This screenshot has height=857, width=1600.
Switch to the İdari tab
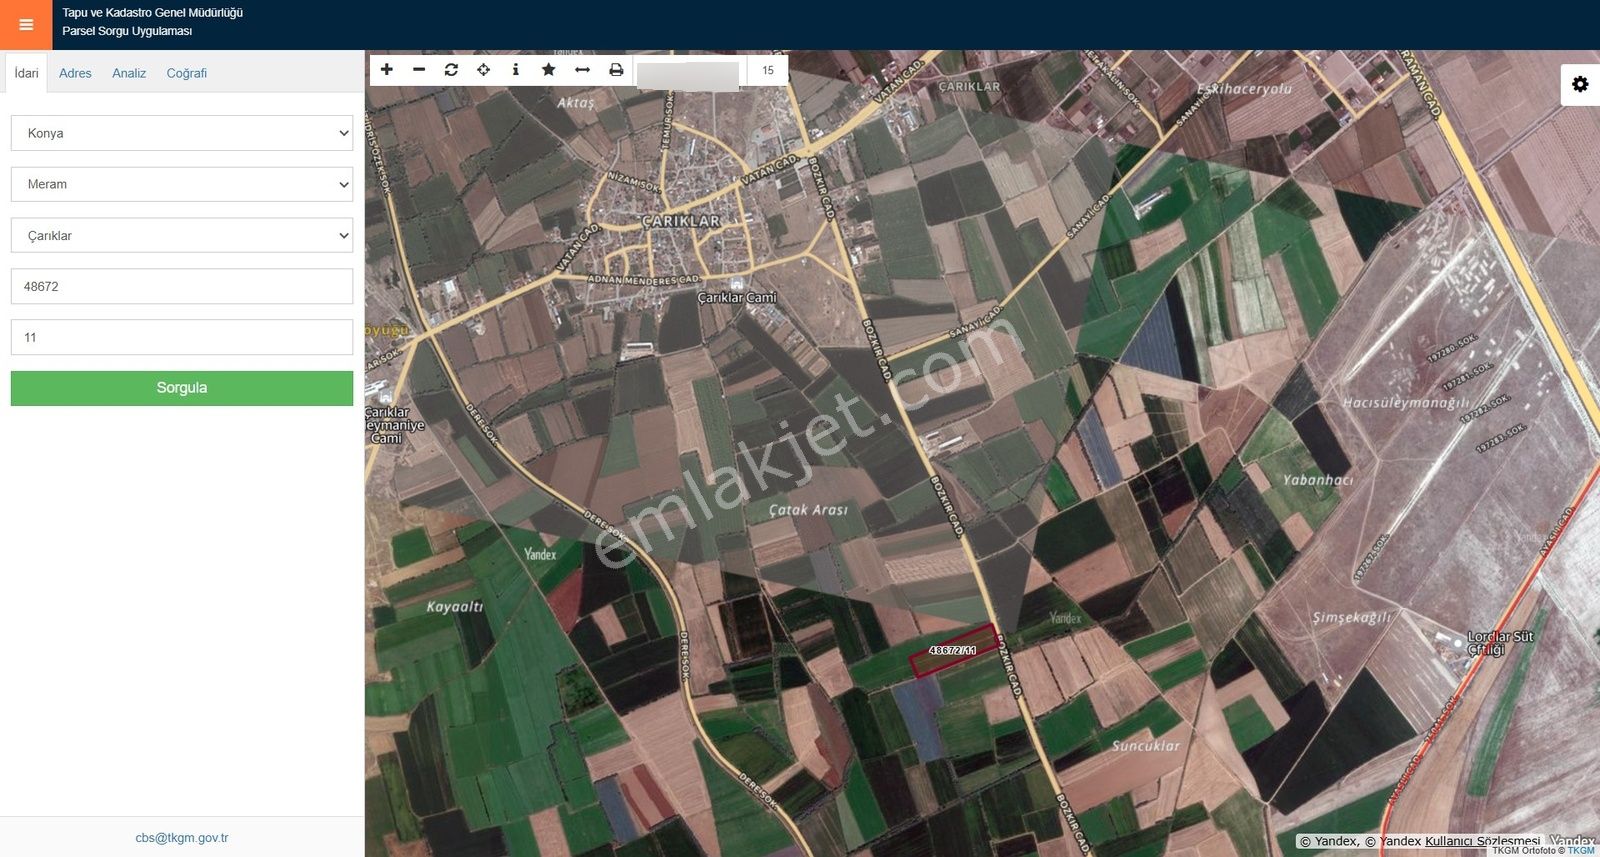point(26,73)
